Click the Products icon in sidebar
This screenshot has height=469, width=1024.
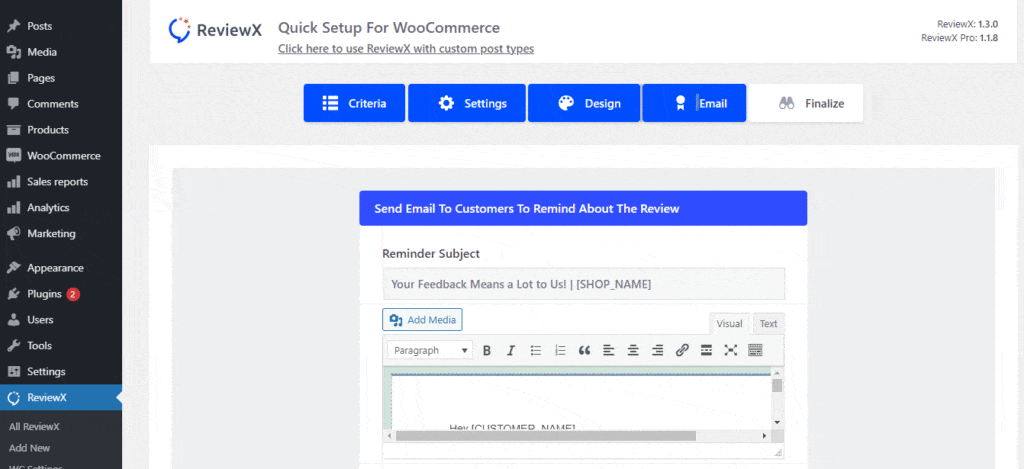point(13,130)
